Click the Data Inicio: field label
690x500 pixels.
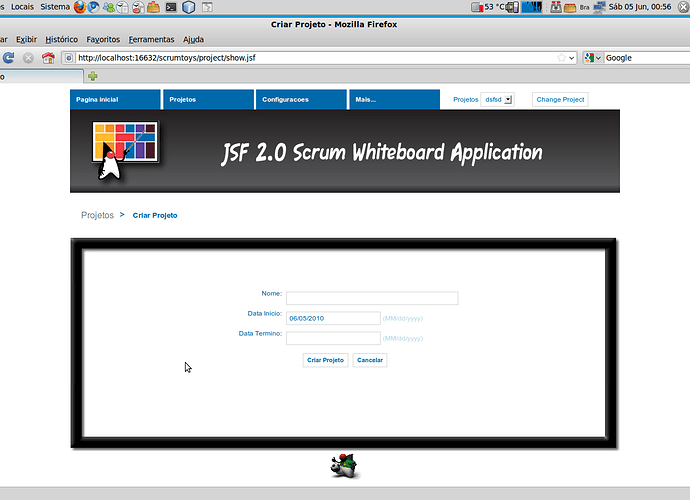click(264, 313)
